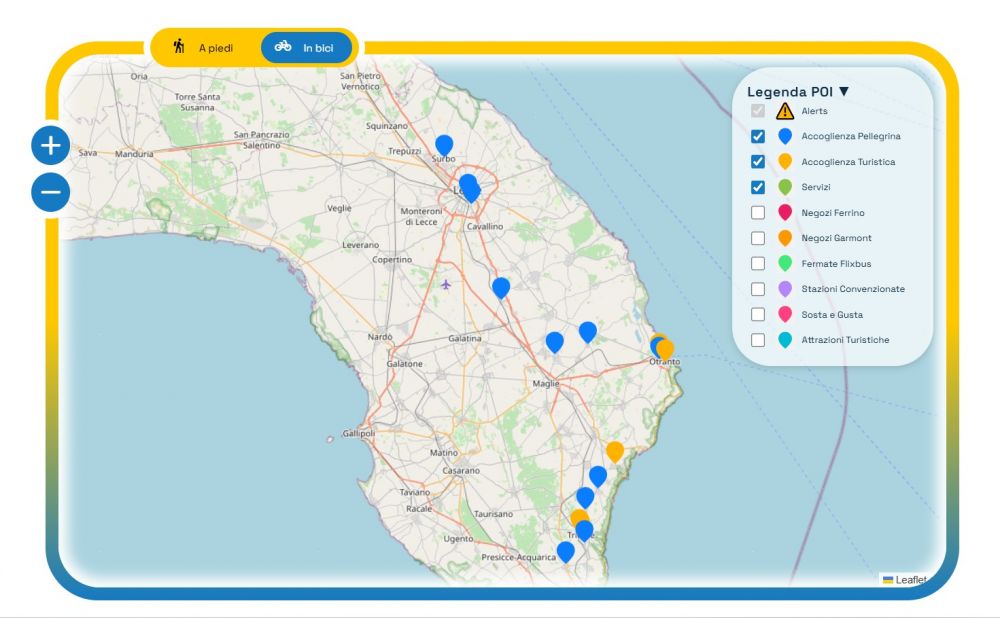1000x618 pixels.
Task: Click the orange pin at Otranto
Action: click(x=666, y=349)
